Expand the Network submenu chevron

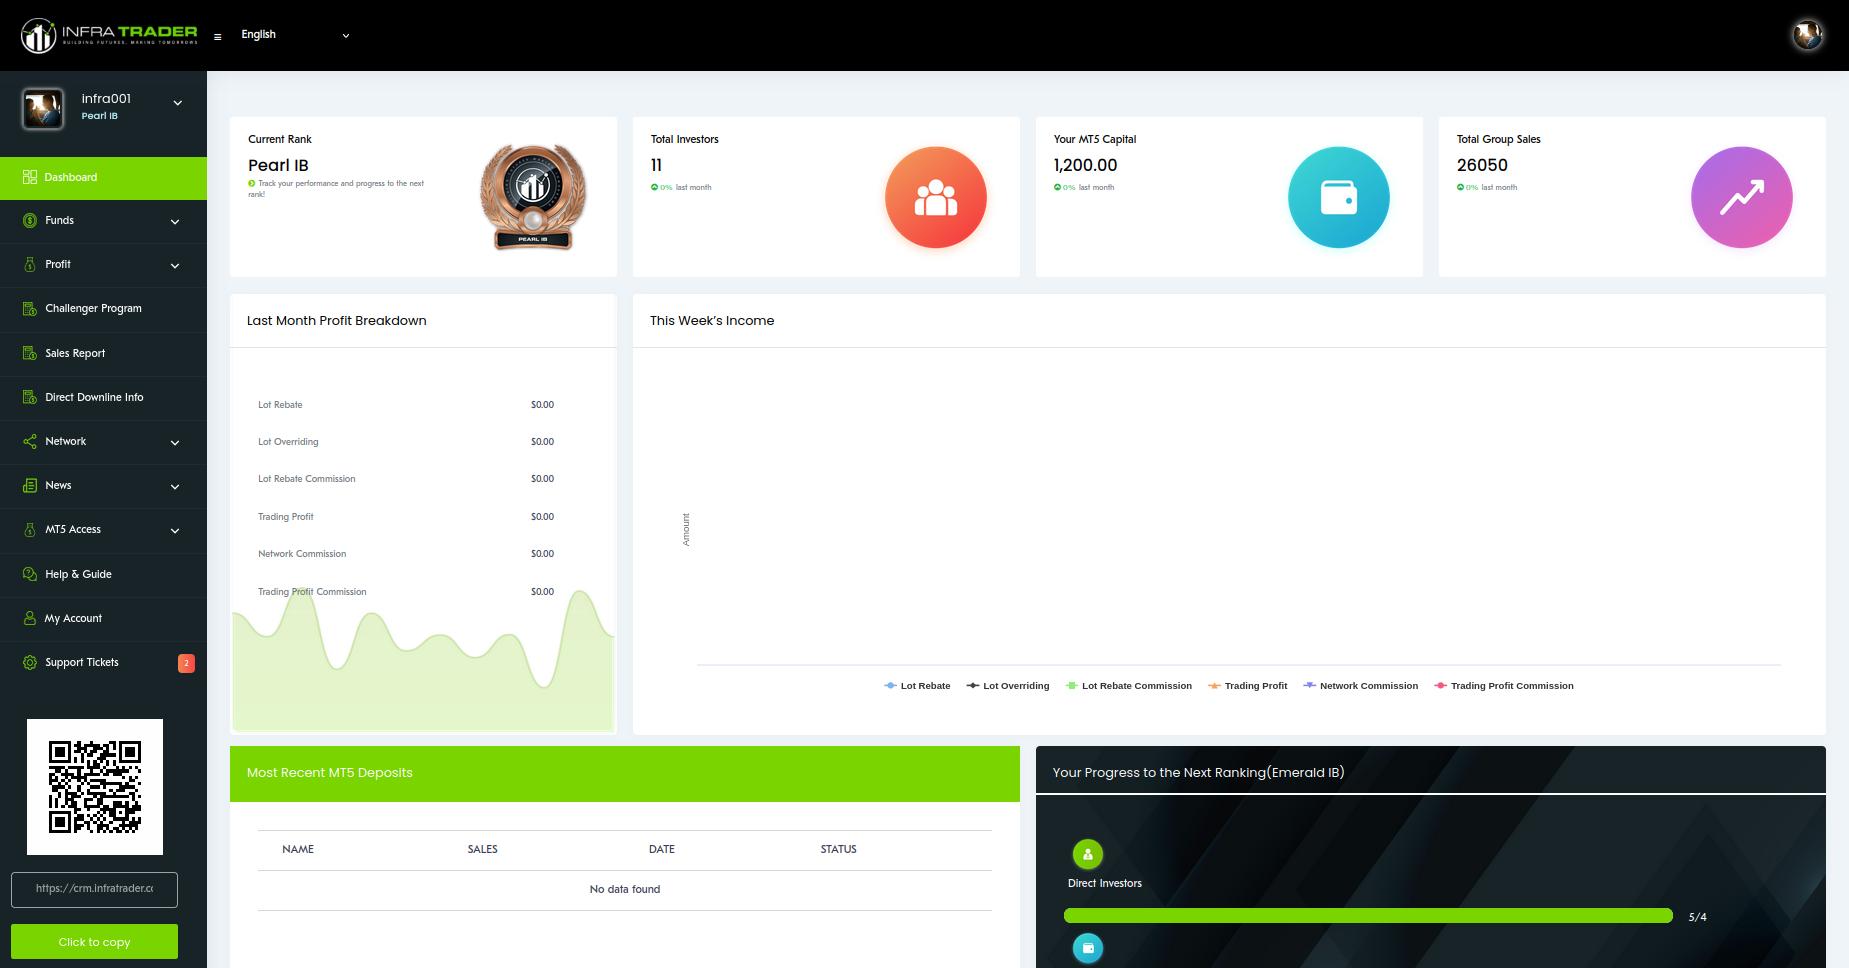pos(175,443)
